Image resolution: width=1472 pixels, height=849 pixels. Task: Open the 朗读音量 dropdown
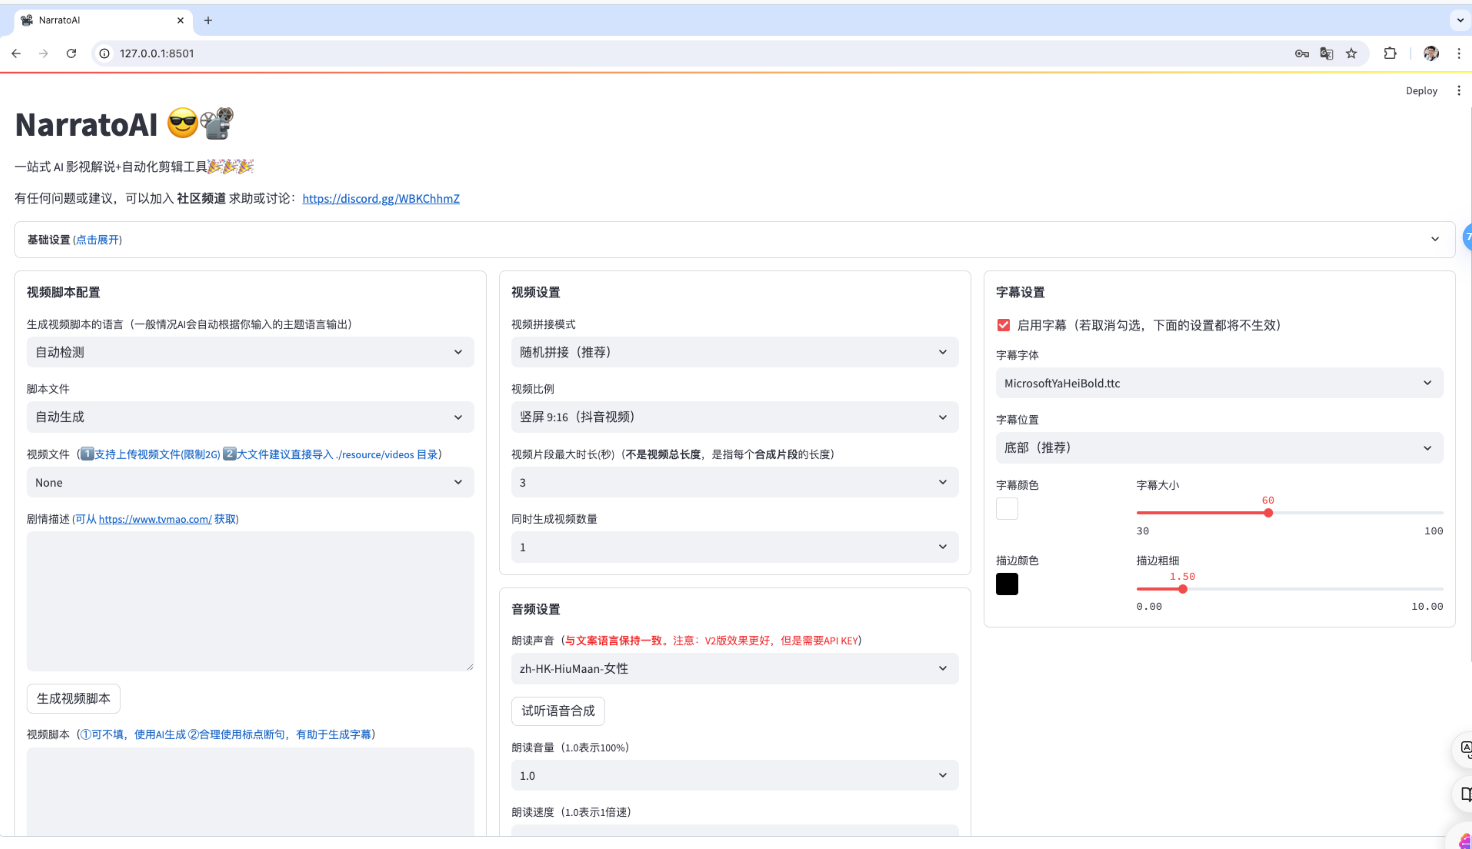pos(735,776)
